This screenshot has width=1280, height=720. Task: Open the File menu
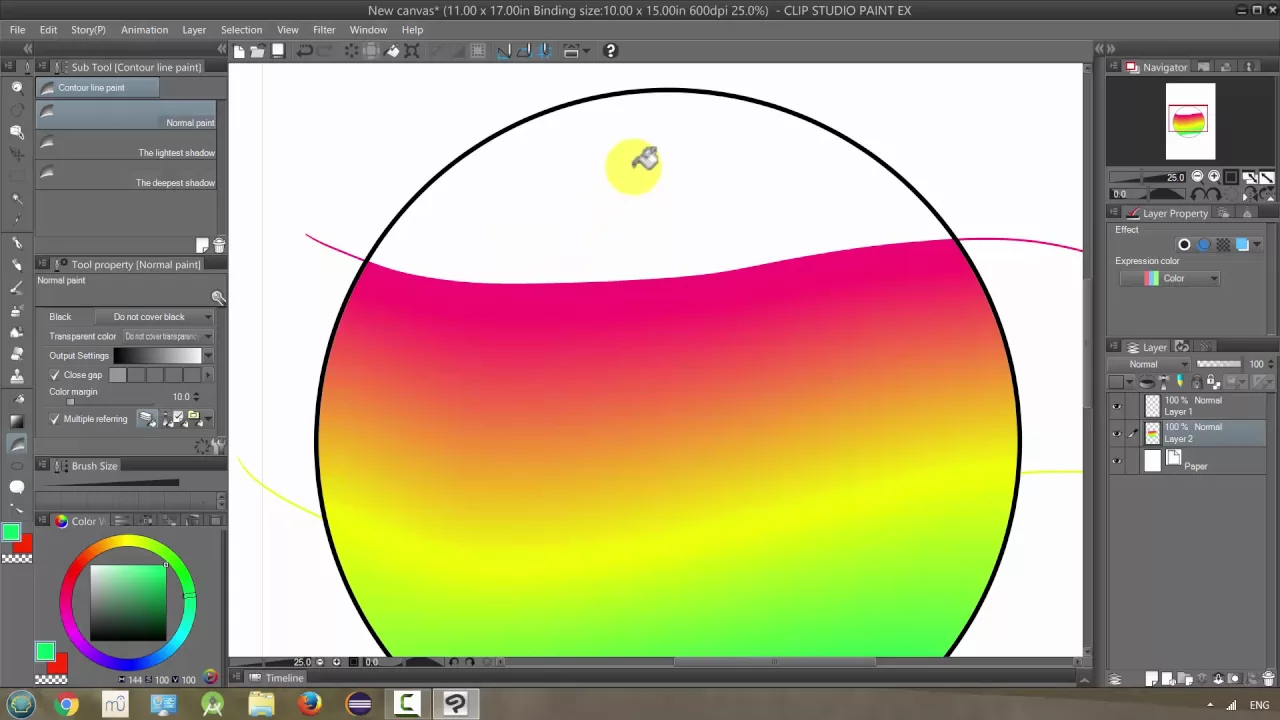coord(17,30)
